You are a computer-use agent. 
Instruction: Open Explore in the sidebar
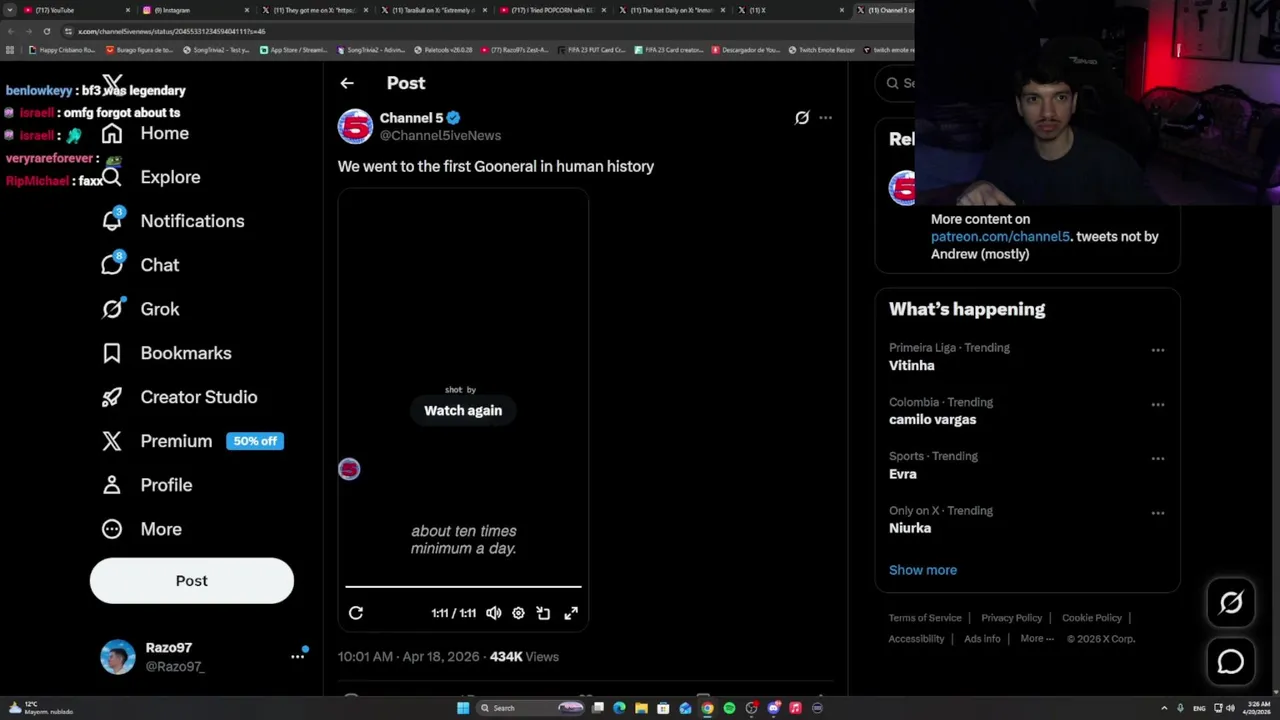(151, 177)
